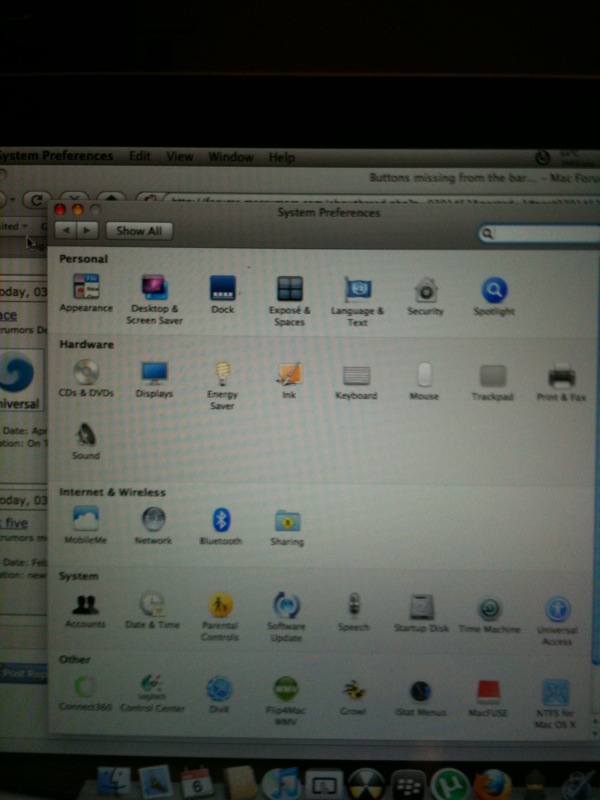Open the Appearance preference pane
Viewport: 600px width, 800px height.
(86, 293)
